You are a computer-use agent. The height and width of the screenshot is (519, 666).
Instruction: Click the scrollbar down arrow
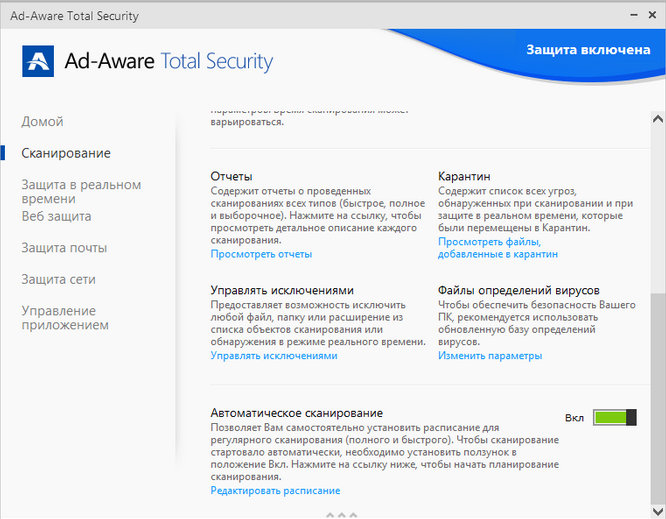[x=658, y=511]
